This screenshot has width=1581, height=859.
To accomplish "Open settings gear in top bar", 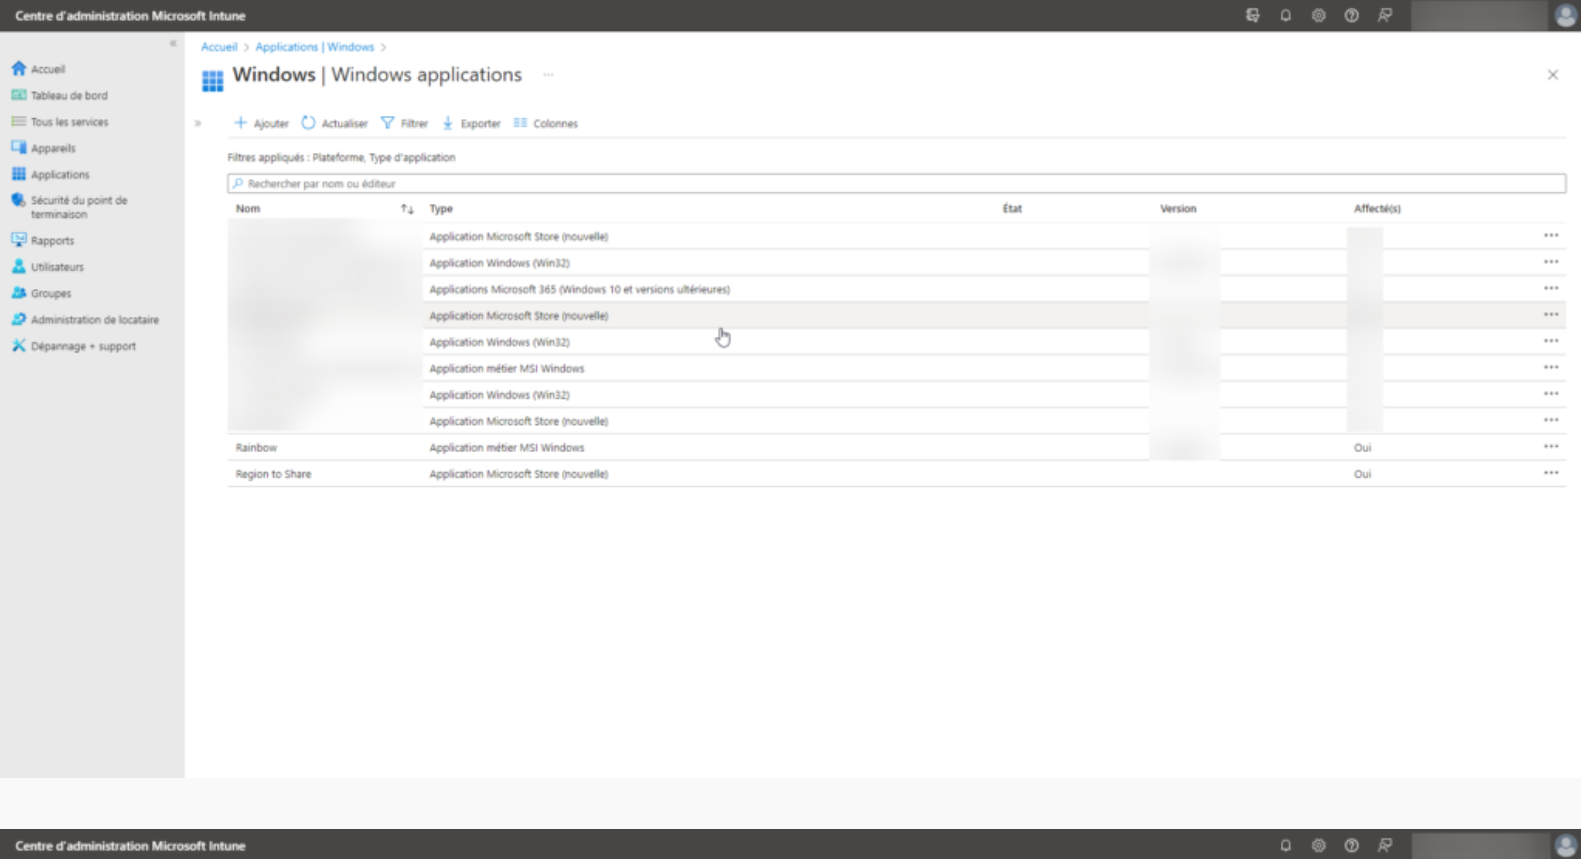I will (x=1319, y=16).
